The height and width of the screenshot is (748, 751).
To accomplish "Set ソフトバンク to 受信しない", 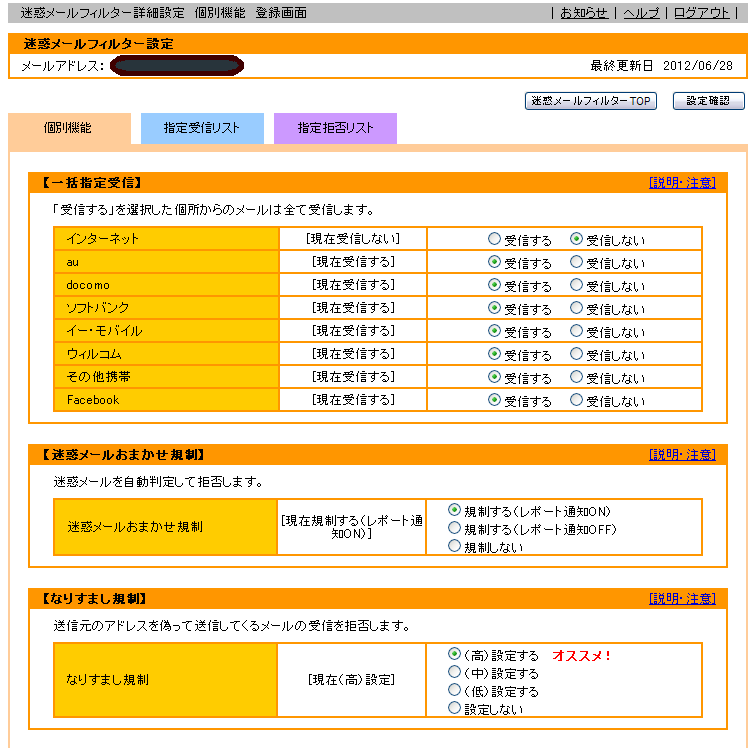I will (576, 309).
